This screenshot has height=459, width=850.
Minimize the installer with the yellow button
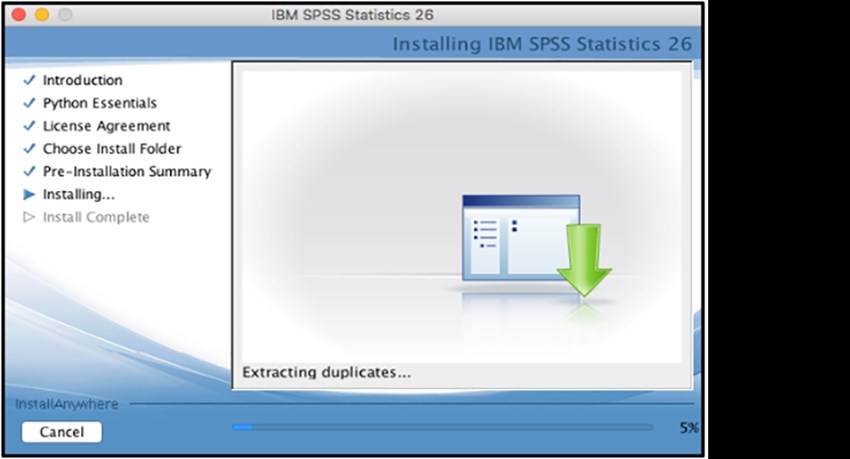[42, 15]
